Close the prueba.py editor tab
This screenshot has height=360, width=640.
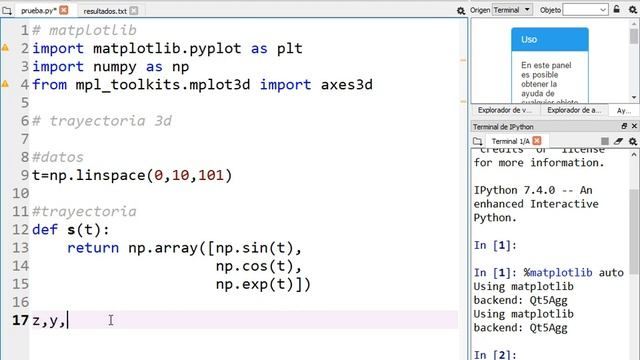pos(64,10)
